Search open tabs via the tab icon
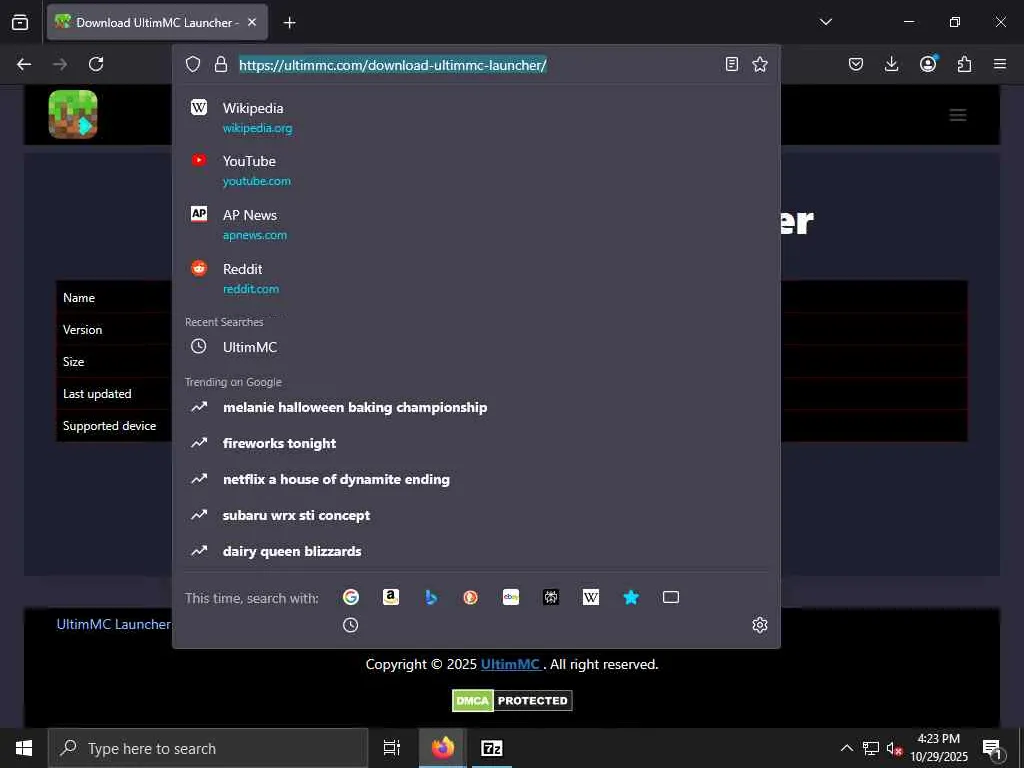The image size is (1024, 768). (671, 597)
